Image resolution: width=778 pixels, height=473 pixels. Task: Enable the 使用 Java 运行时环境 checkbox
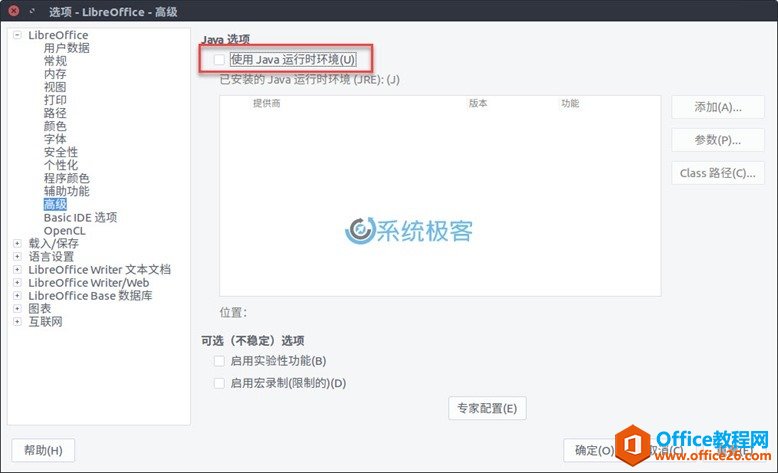219,60
